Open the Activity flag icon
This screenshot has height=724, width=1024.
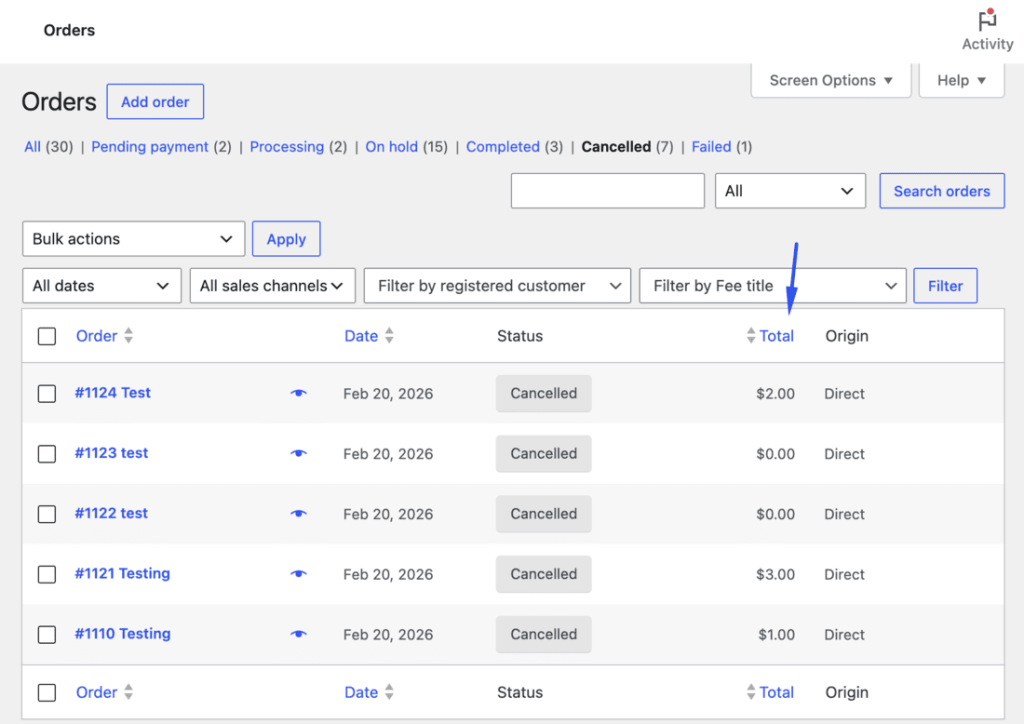987,21
